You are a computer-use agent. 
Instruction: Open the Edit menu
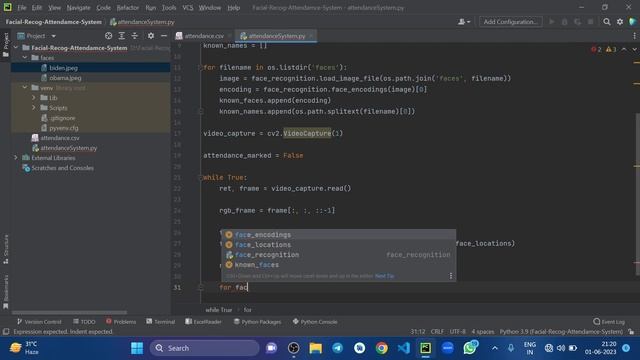click(x=37, y=8)
